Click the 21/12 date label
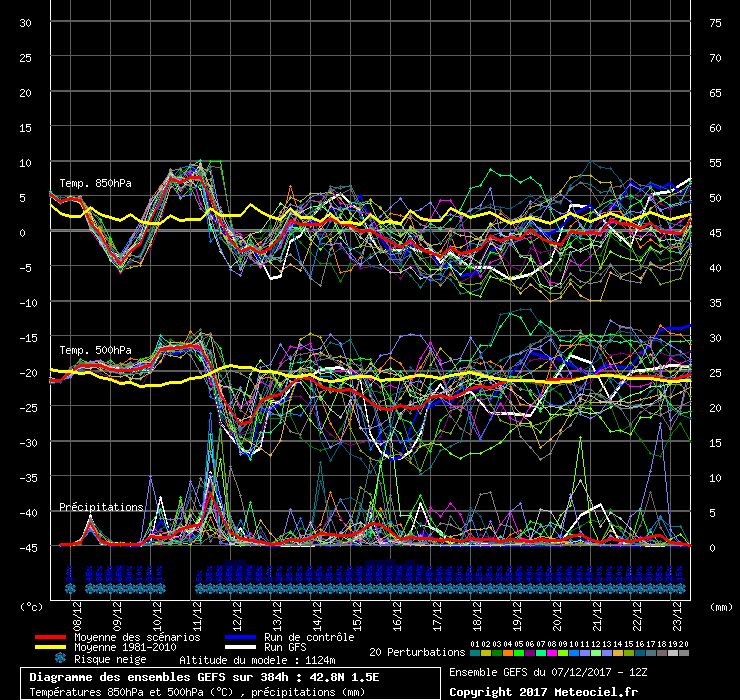The image size is (740, 700). [x=597, y=616]
